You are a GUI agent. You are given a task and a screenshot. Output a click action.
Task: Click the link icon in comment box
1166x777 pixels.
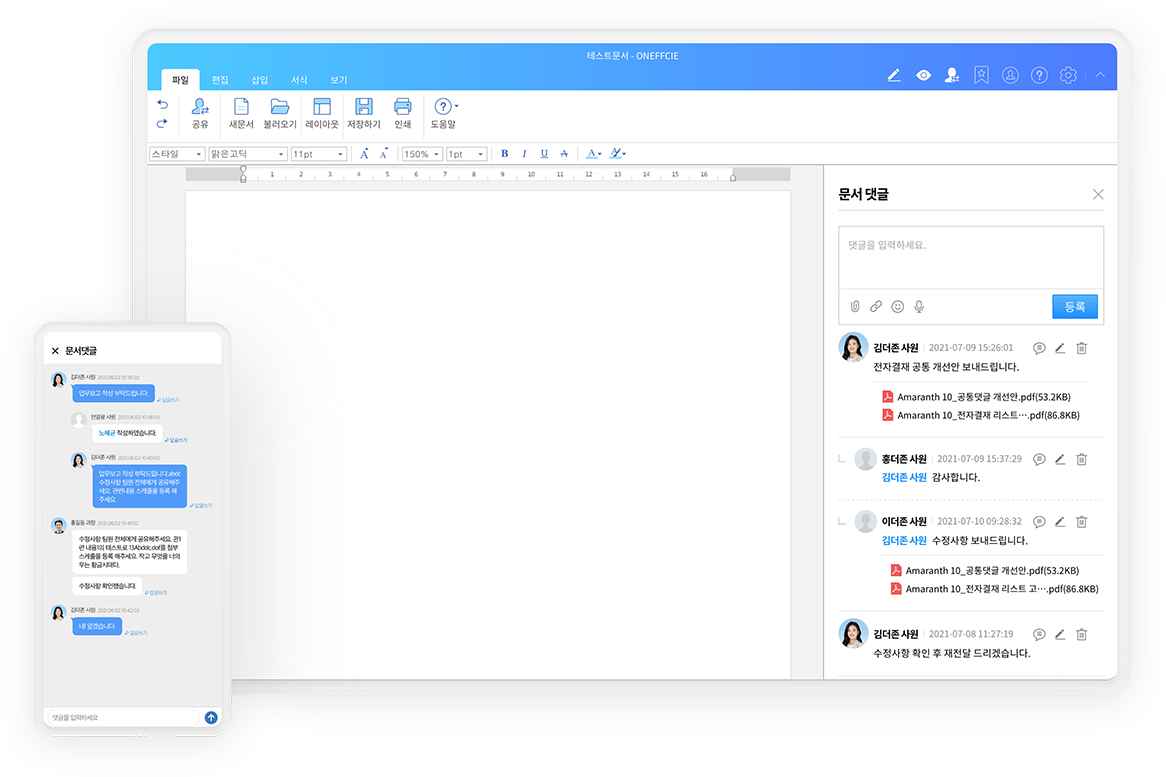click(x=876, y=306)
